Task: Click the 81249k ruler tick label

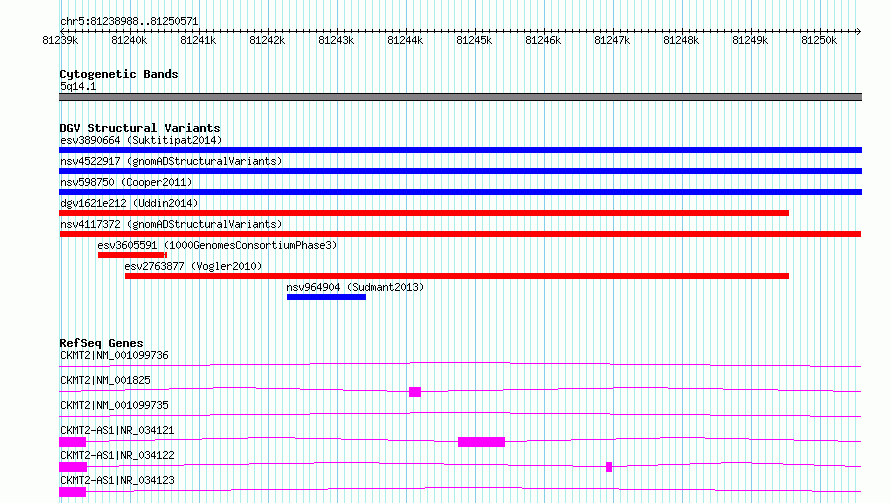Action: (750, 40)
